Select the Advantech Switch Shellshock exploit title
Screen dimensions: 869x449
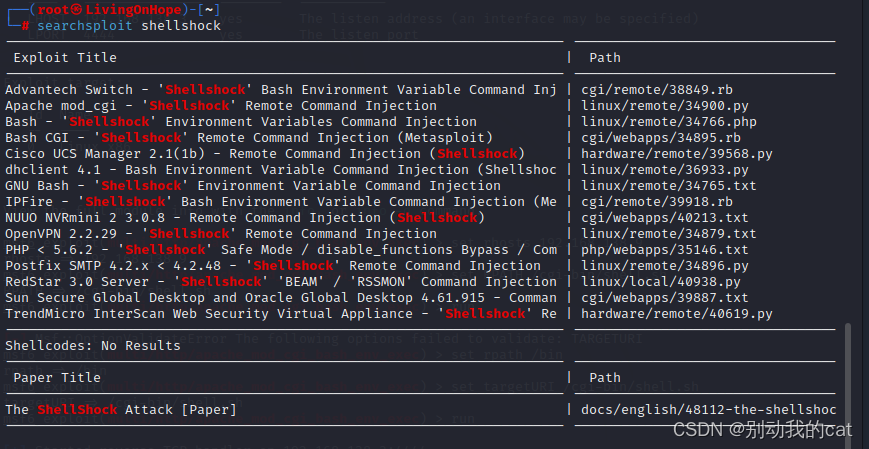point(280,90)
